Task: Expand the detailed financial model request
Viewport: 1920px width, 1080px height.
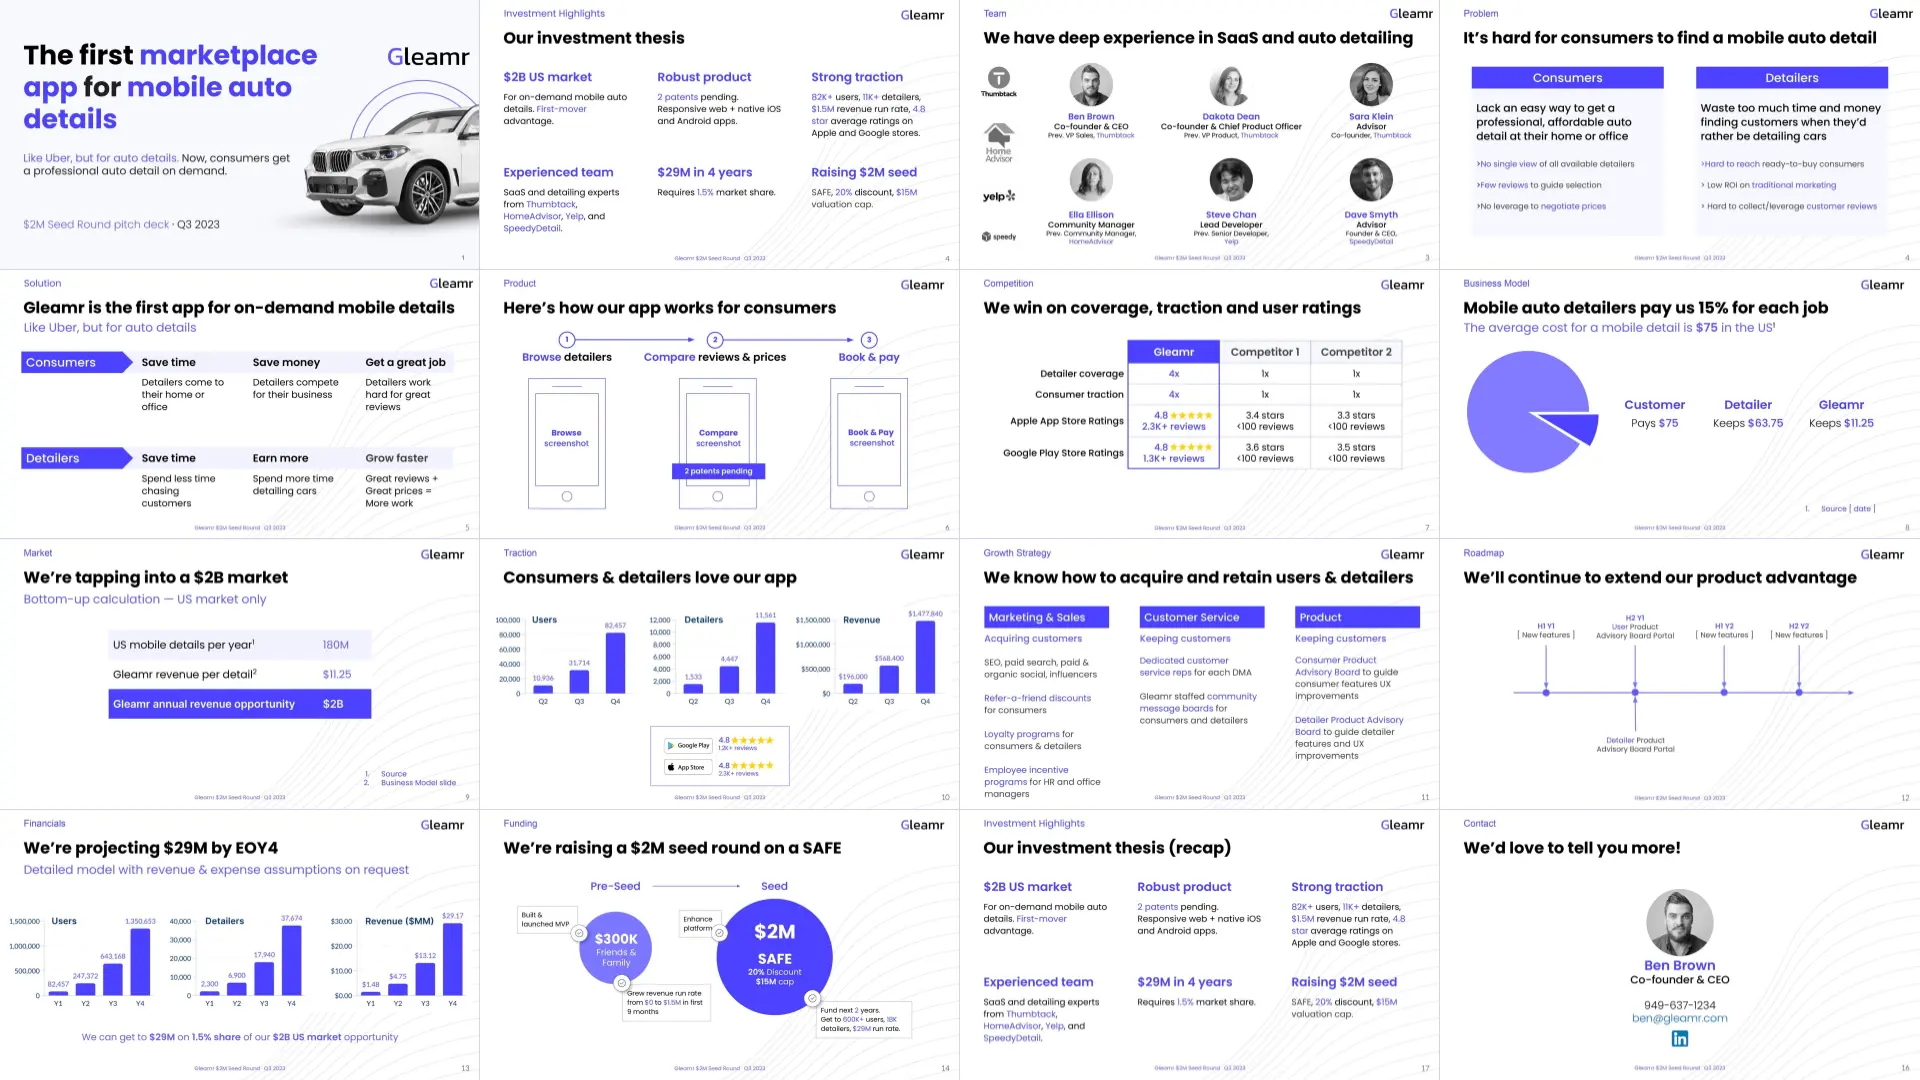Action: click(x=215, y=869)
